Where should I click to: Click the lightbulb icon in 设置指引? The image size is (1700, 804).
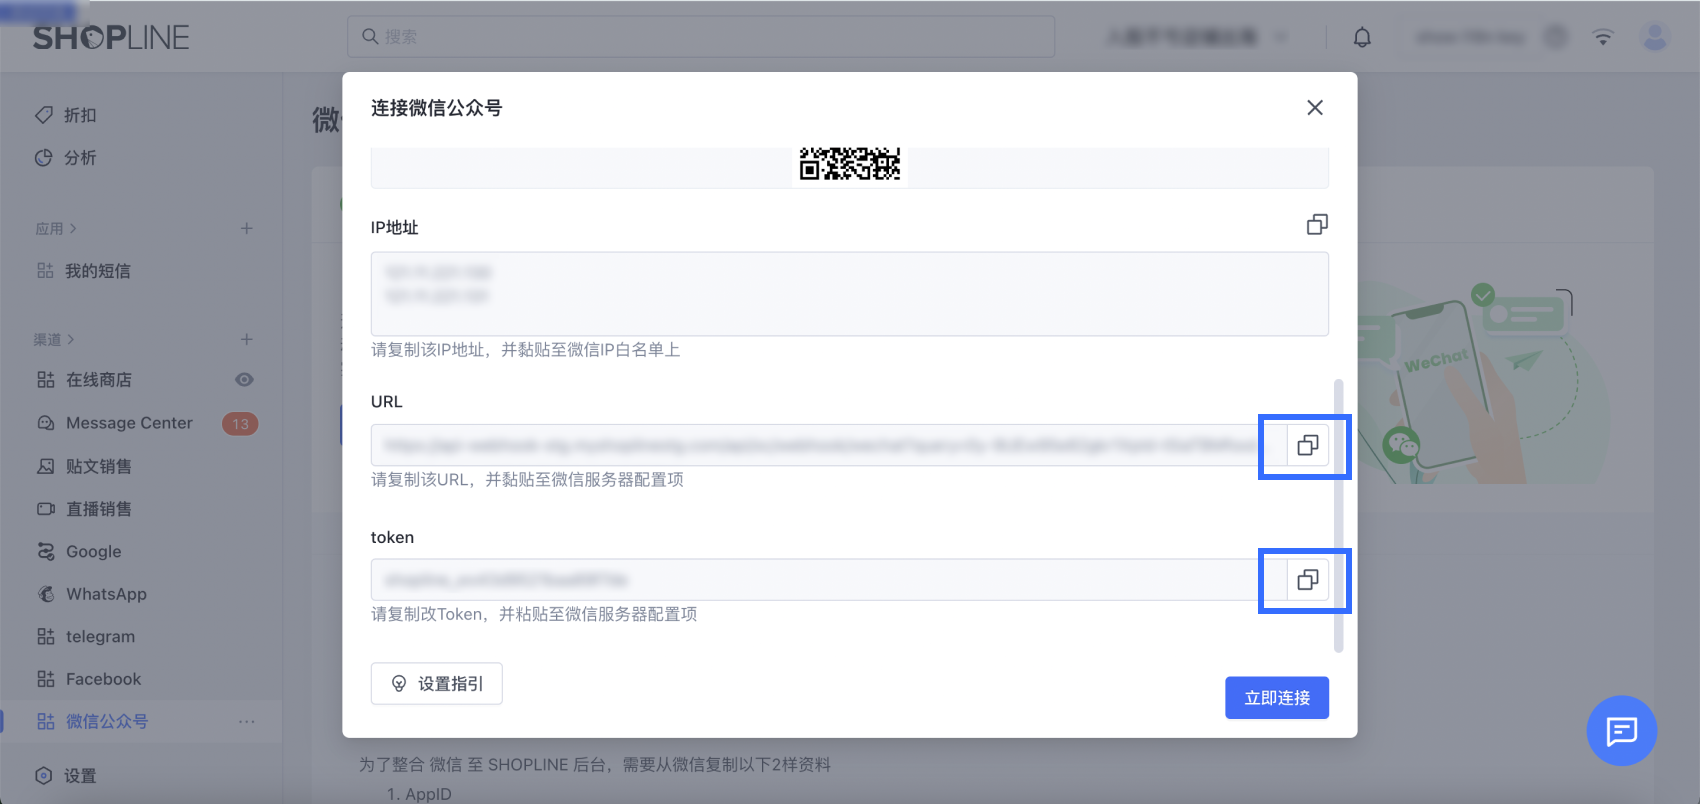[399, 684]
